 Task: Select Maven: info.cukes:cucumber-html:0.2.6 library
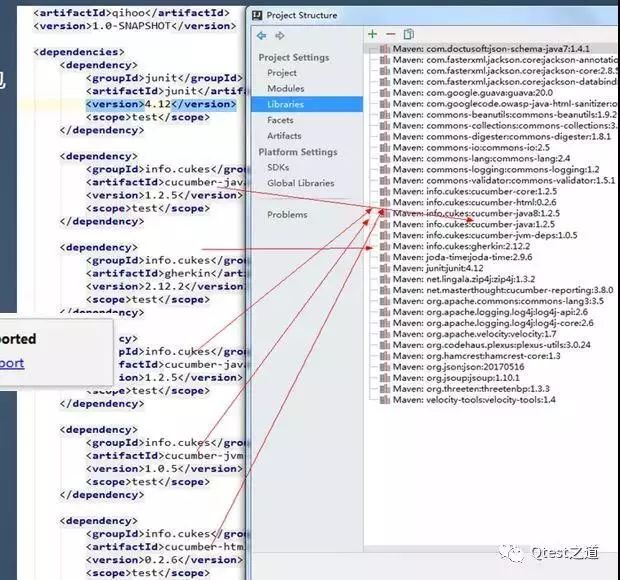coord(474,202)
